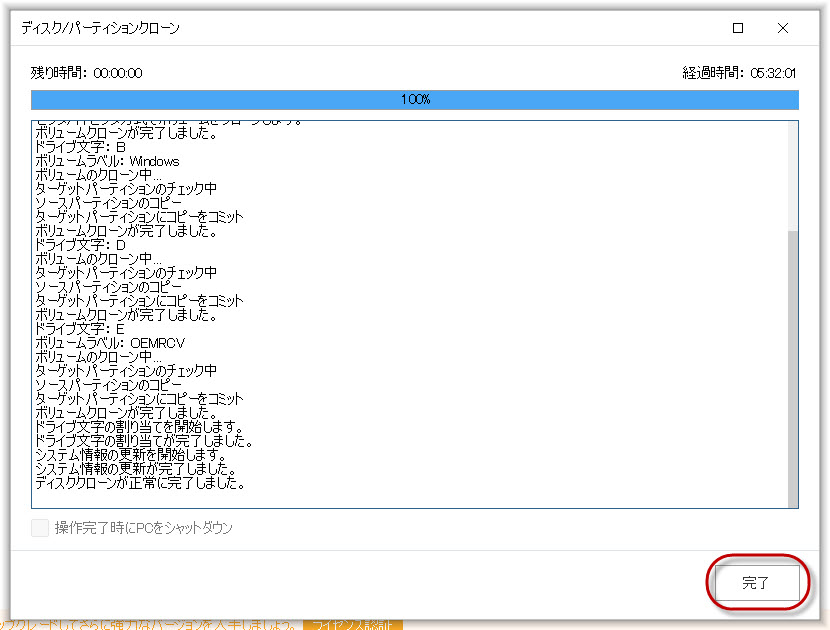The width and height of the screenshot is (830, 630).
Task: Select log line ドライブ文字: D
Action: point(80,245)
